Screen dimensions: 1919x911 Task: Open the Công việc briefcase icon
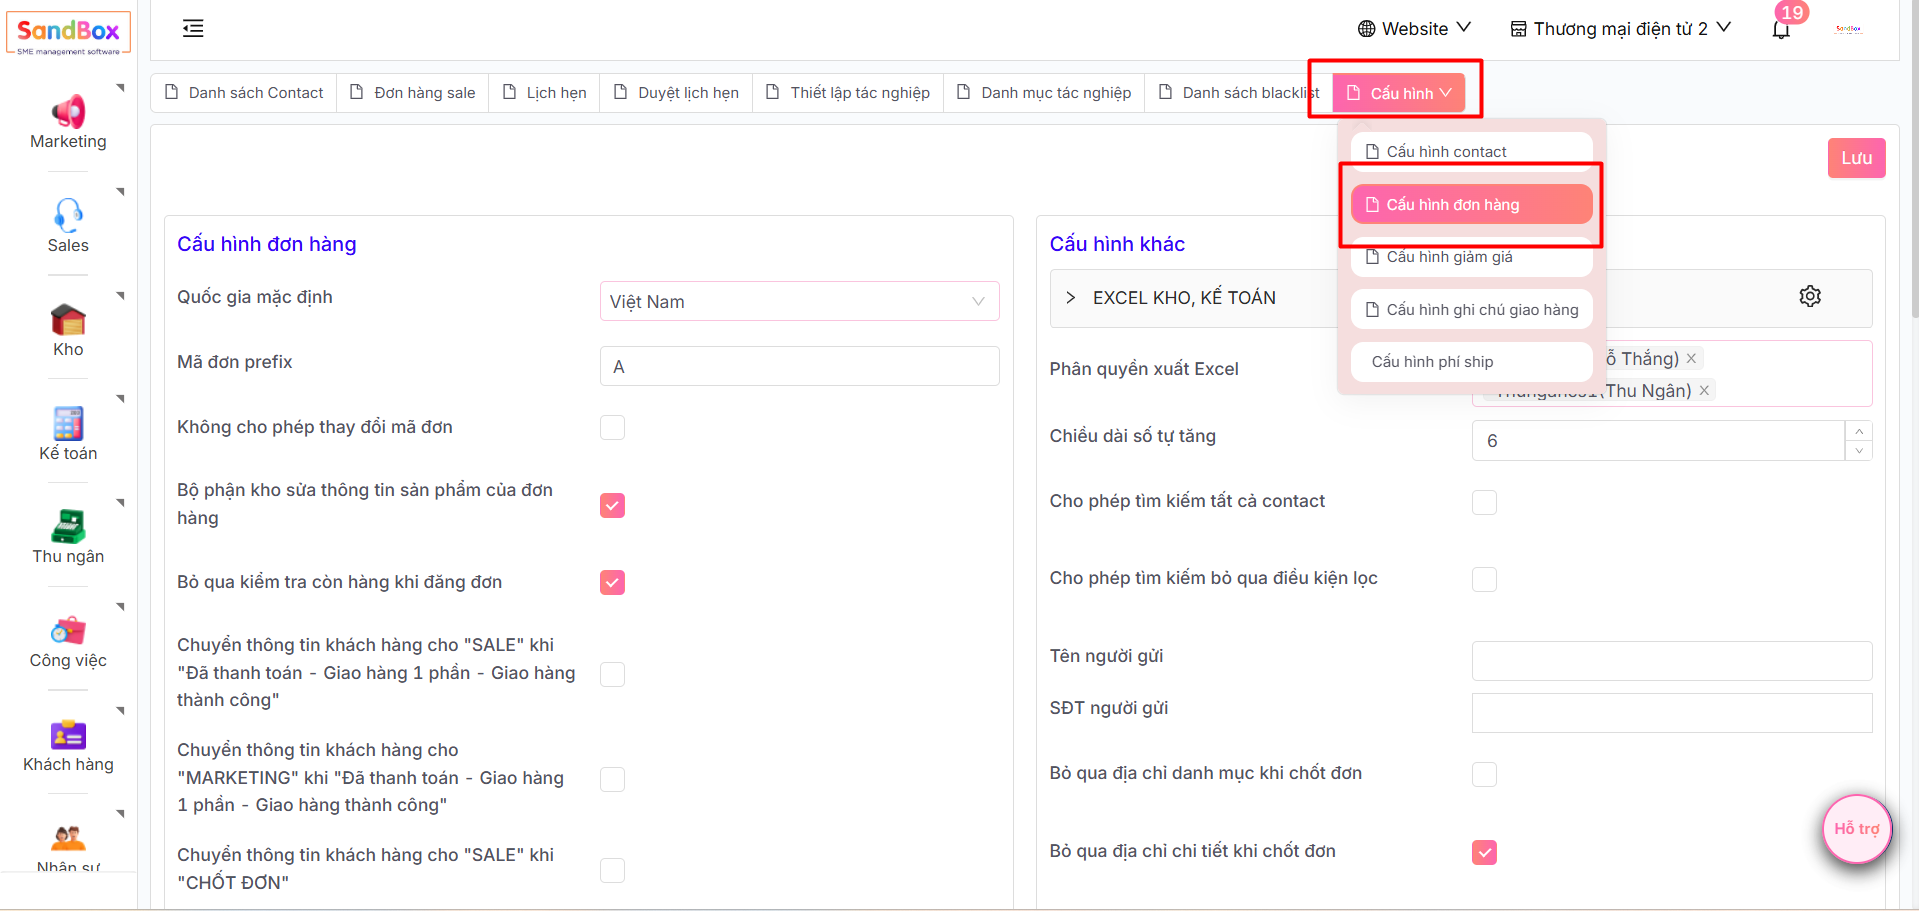[68, 631]
